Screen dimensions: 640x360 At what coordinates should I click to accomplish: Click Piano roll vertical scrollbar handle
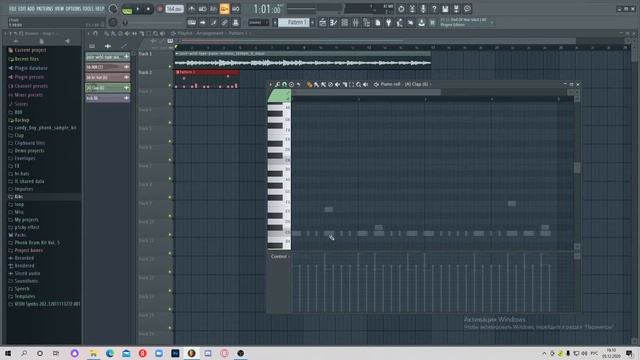(577, 167)
